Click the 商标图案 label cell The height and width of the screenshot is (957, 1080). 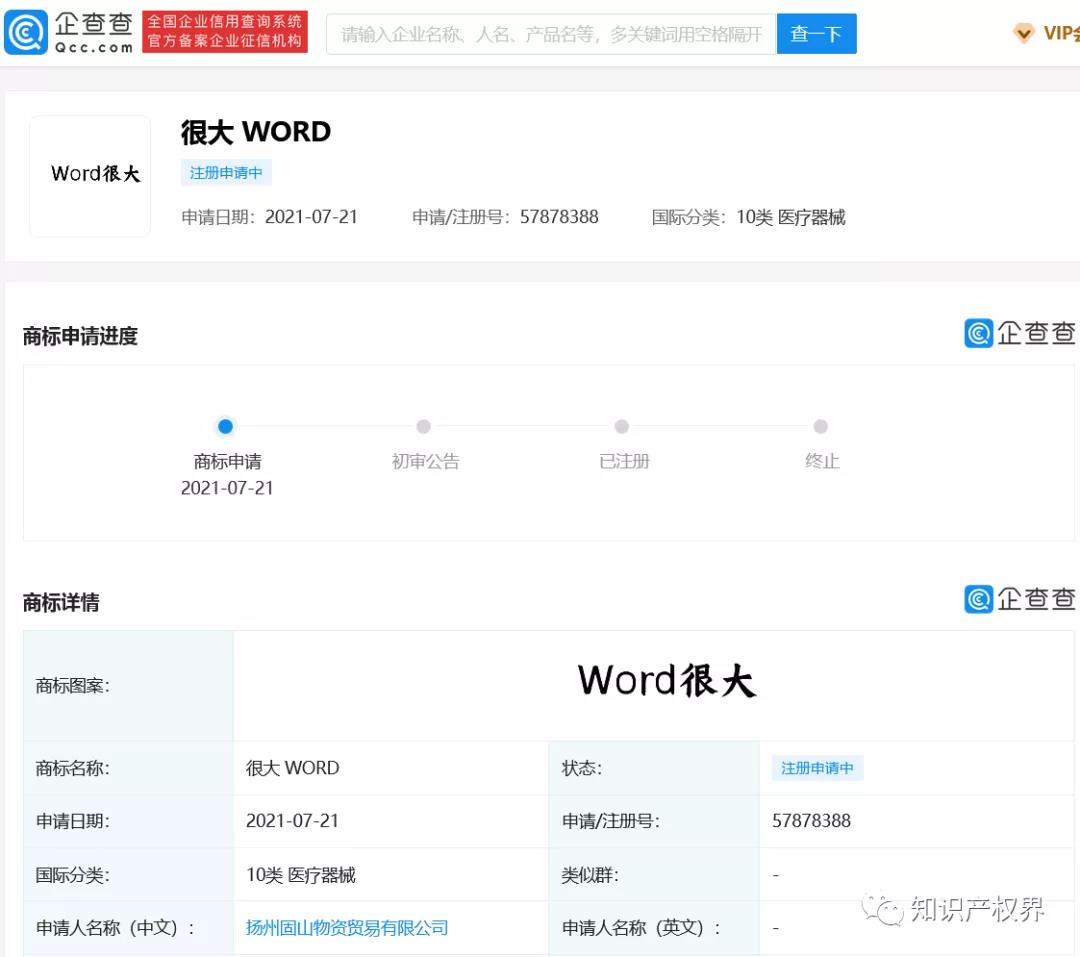tap(128, 686)
